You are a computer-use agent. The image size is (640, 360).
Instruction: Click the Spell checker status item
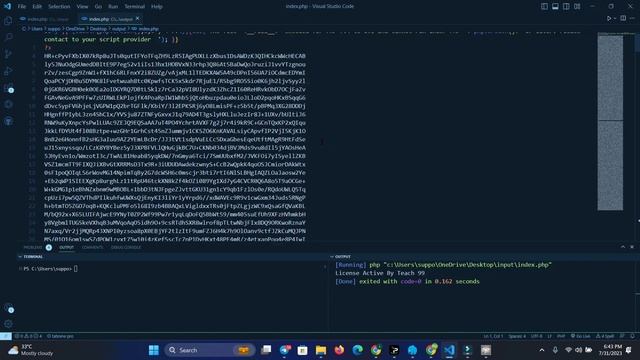(605, 336)
